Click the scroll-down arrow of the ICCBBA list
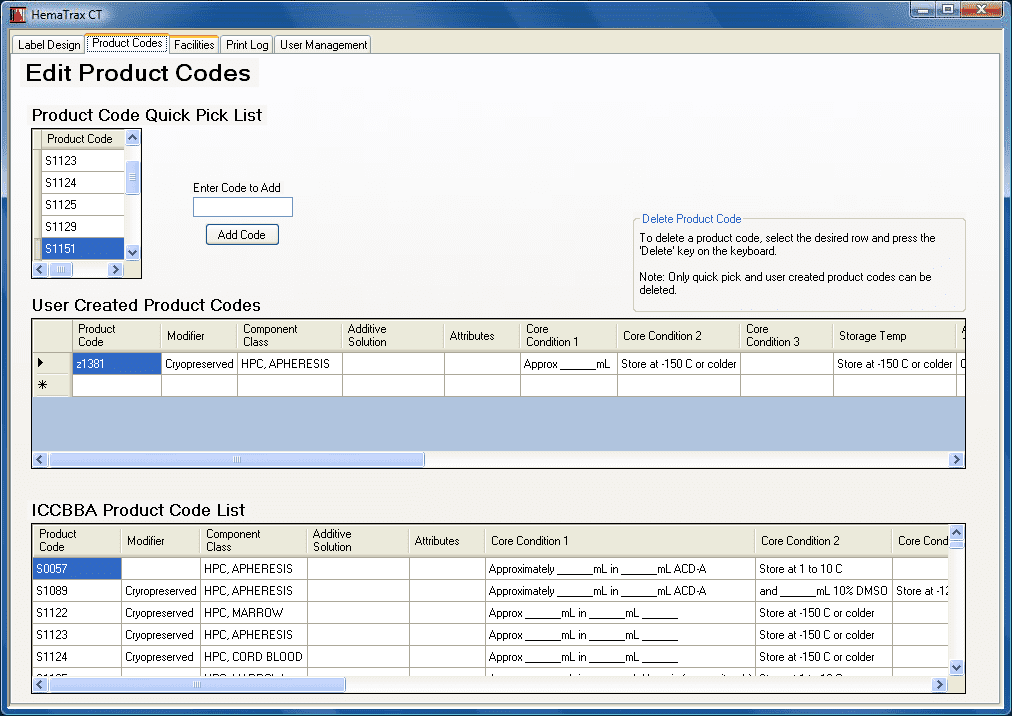The height and width of the screenshot is (716, 1012). click(x=956, y=667)
